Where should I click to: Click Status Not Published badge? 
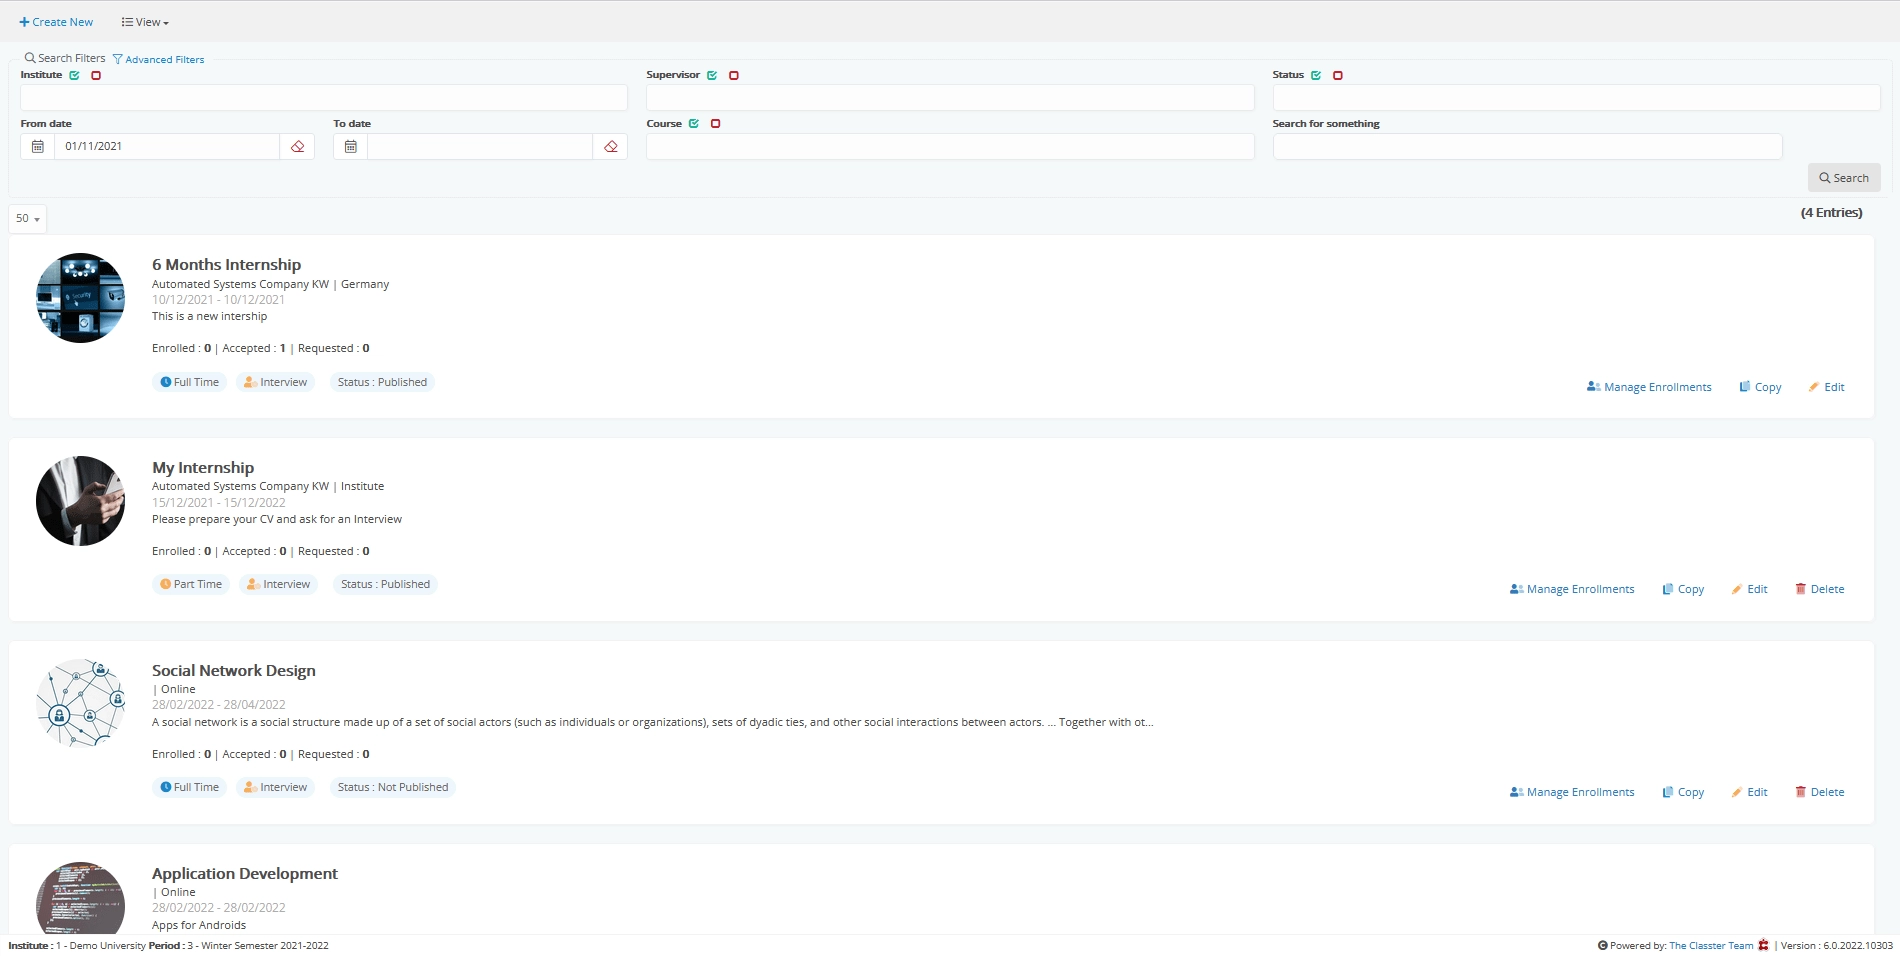click(x=393, y=787)
